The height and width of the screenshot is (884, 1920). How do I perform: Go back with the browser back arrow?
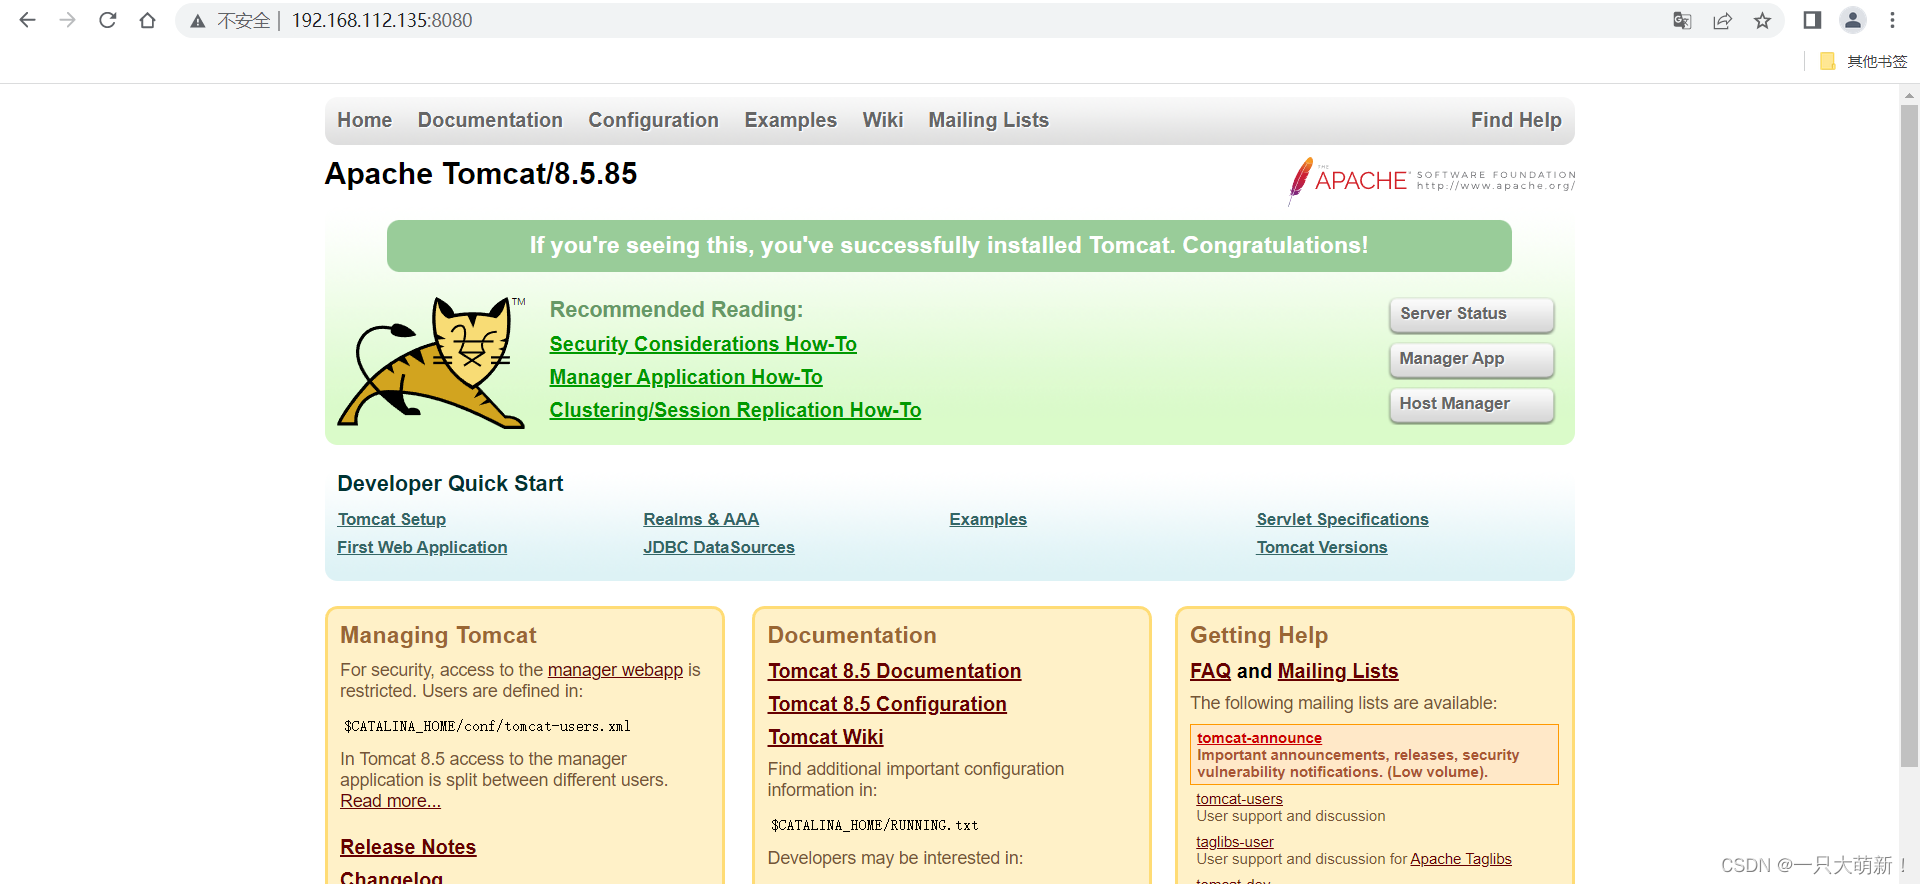tap(27, 20)
